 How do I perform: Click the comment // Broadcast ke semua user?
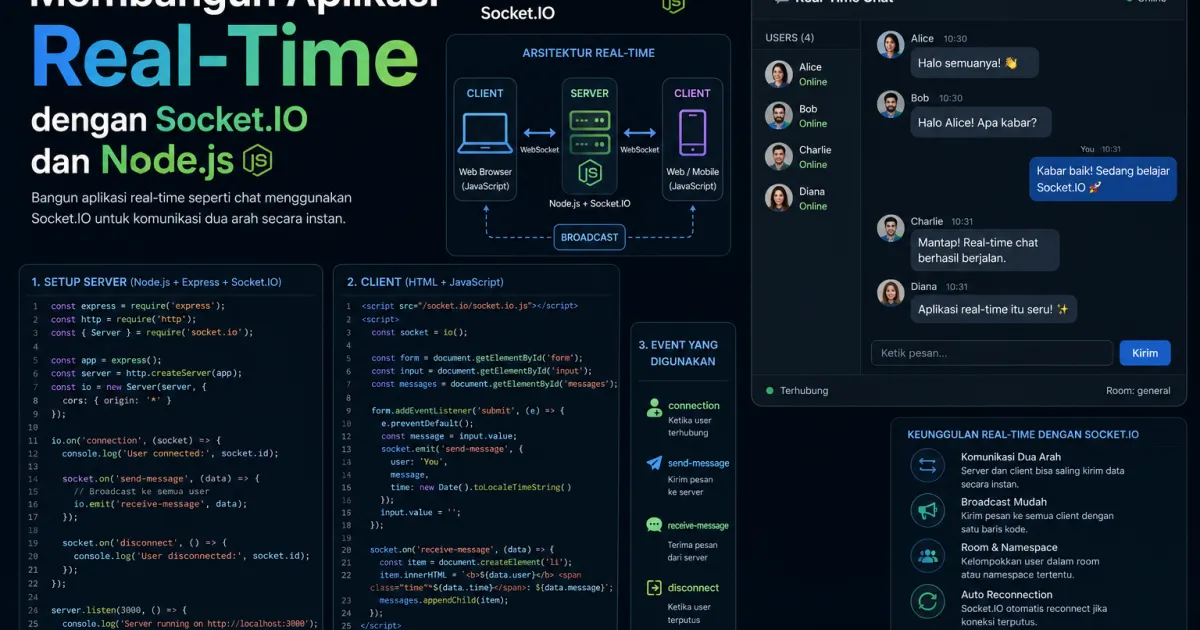142,491
